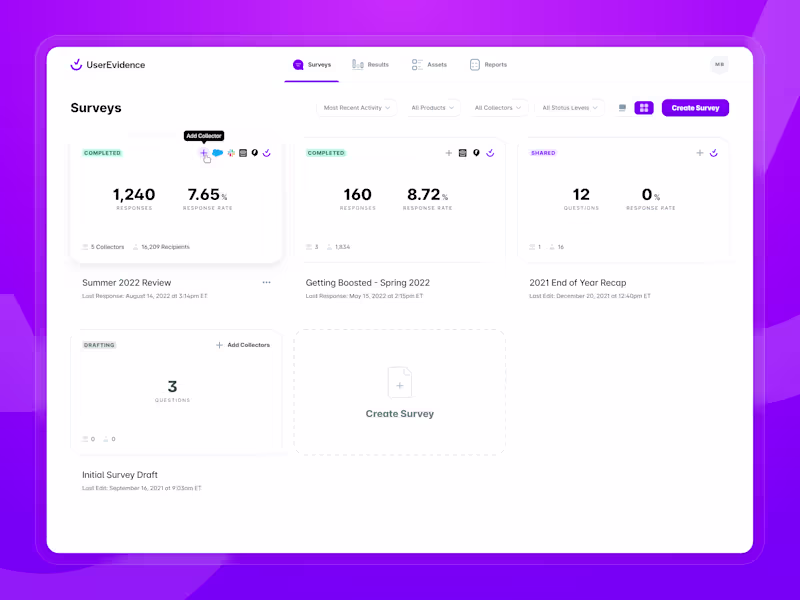
Task: Click Salesforce cloud icon on Summer 2022 Review
Action: coord(218,153)
